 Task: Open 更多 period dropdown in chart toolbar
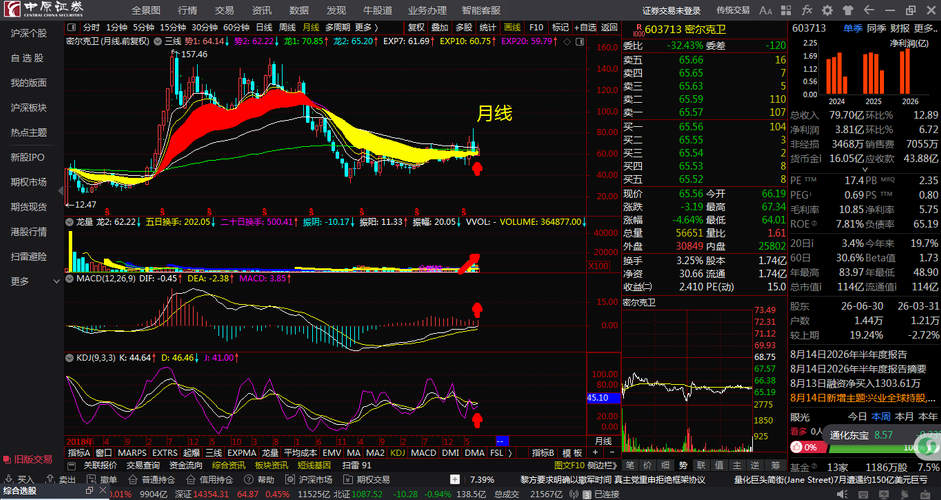366,27
